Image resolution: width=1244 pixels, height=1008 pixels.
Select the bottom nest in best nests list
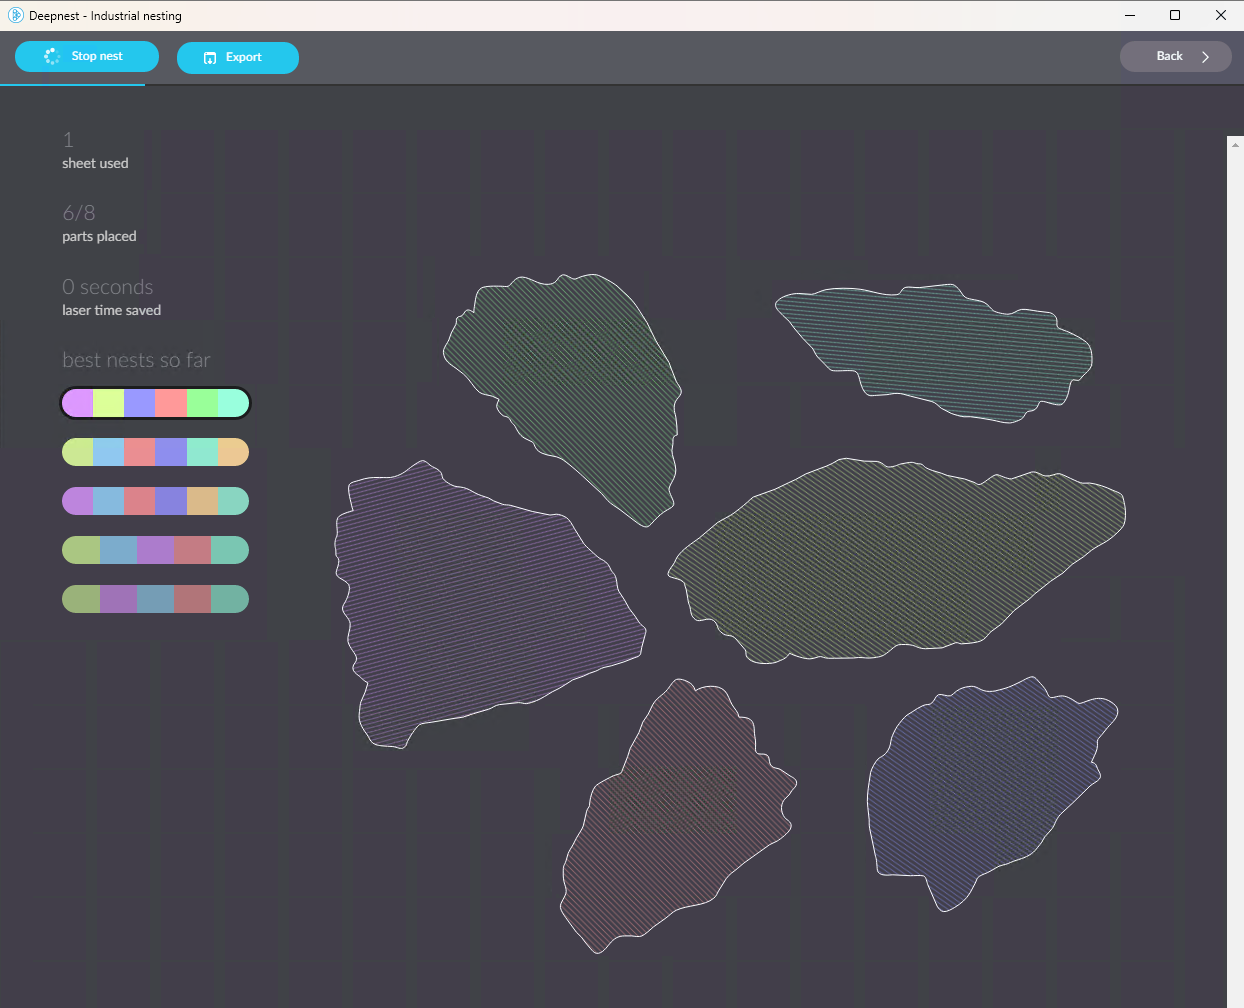(x=155, y=598)
